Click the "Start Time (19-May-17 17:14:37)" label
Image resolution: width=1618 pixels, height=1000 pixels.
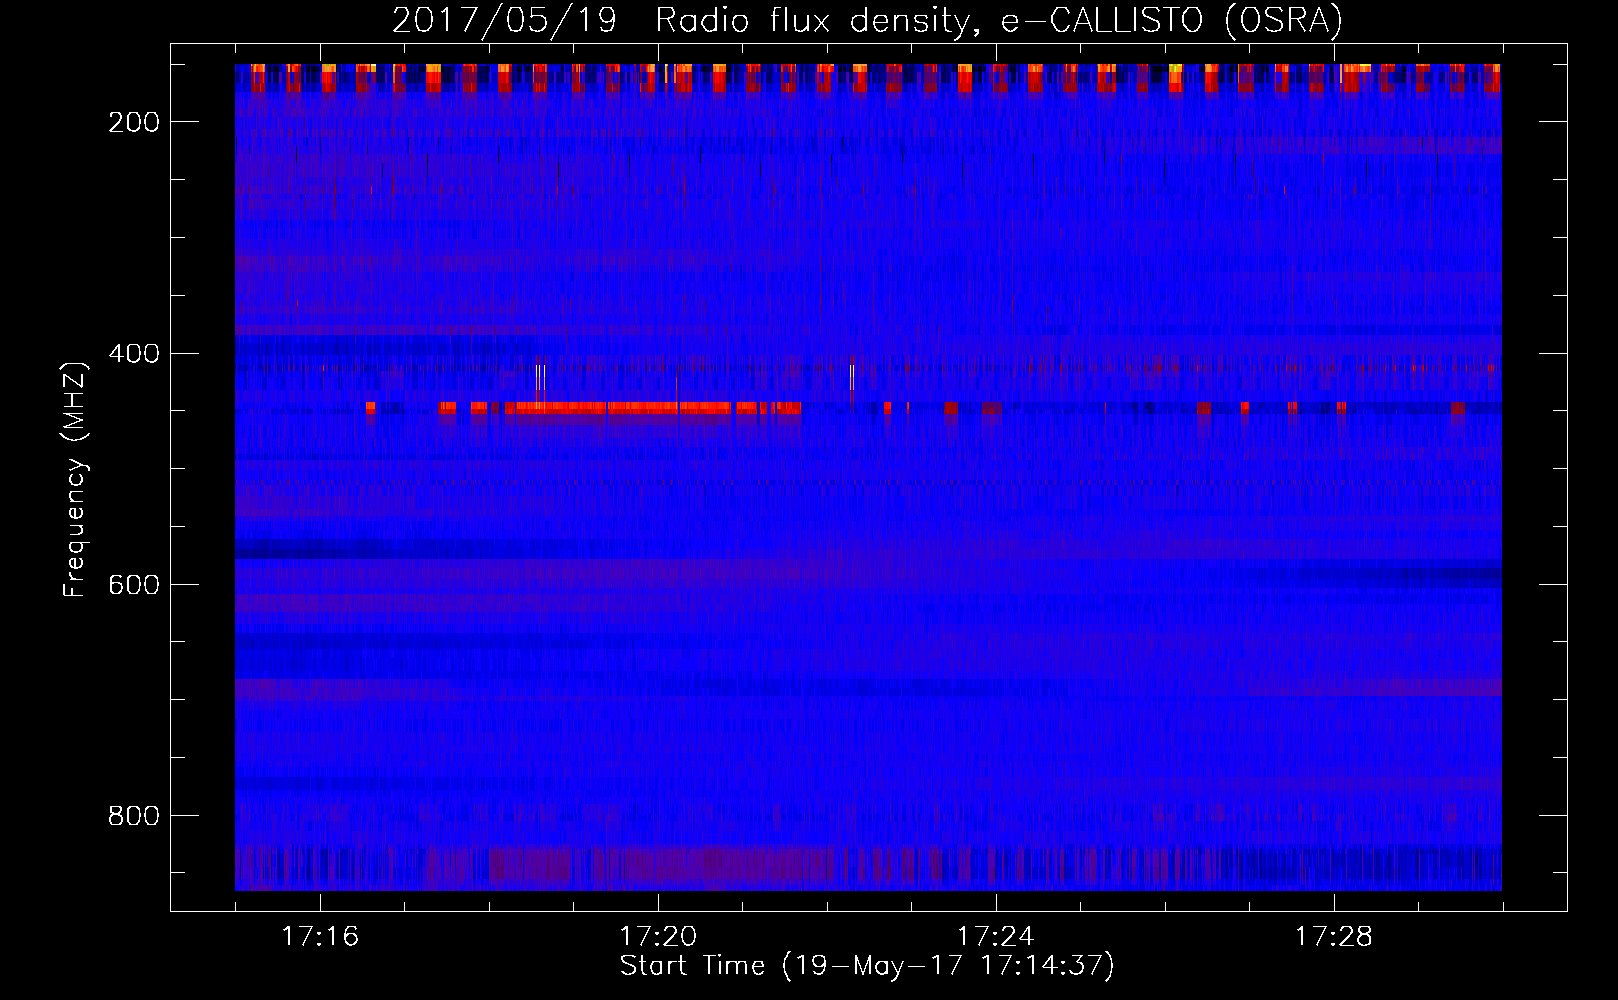click(x=867, y=966)
